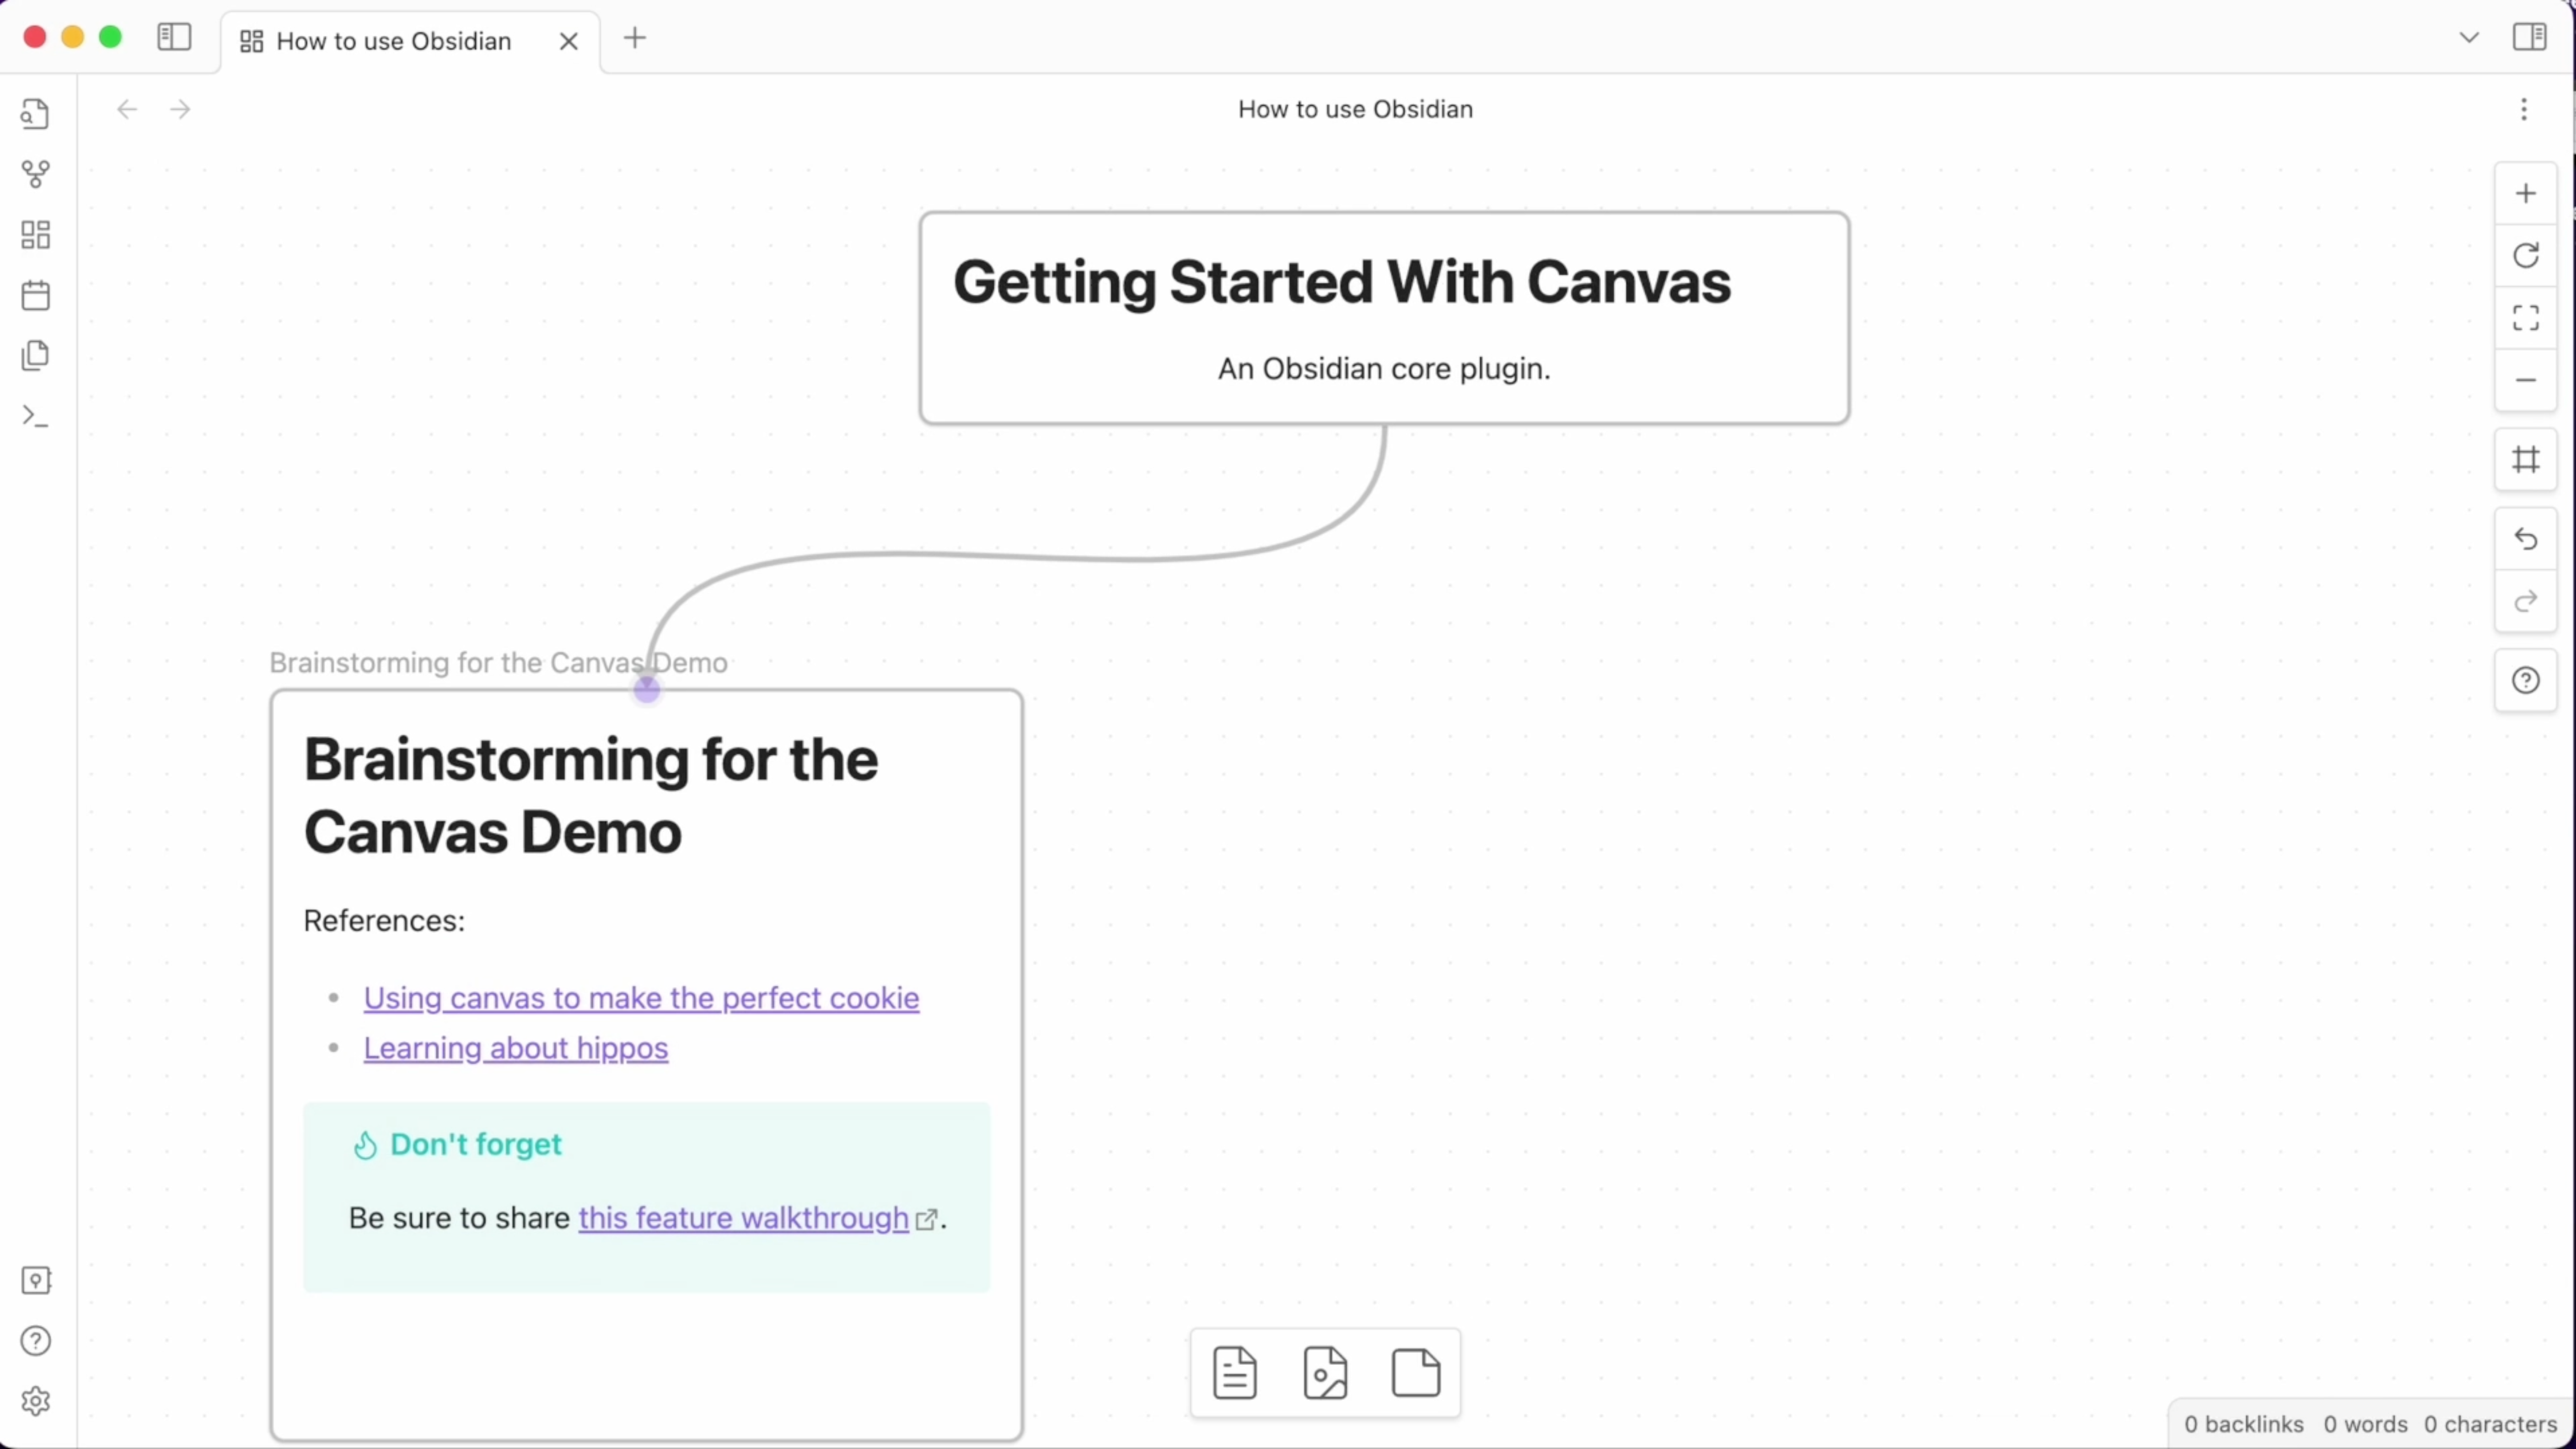Select Getting Started With Canvas card

[1384, 318]
